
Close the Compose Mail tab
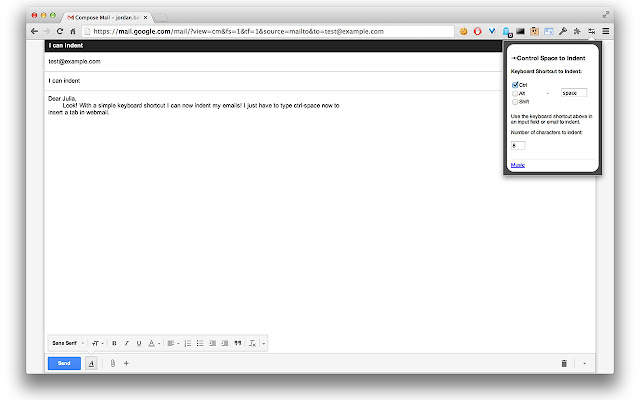[145, 18]
